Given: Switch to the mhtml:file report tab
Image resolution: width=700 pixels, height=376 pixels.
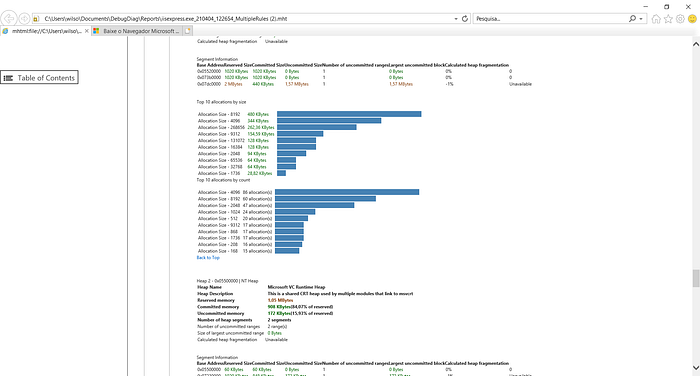Looking at the screenshot, I should (46, 31).
